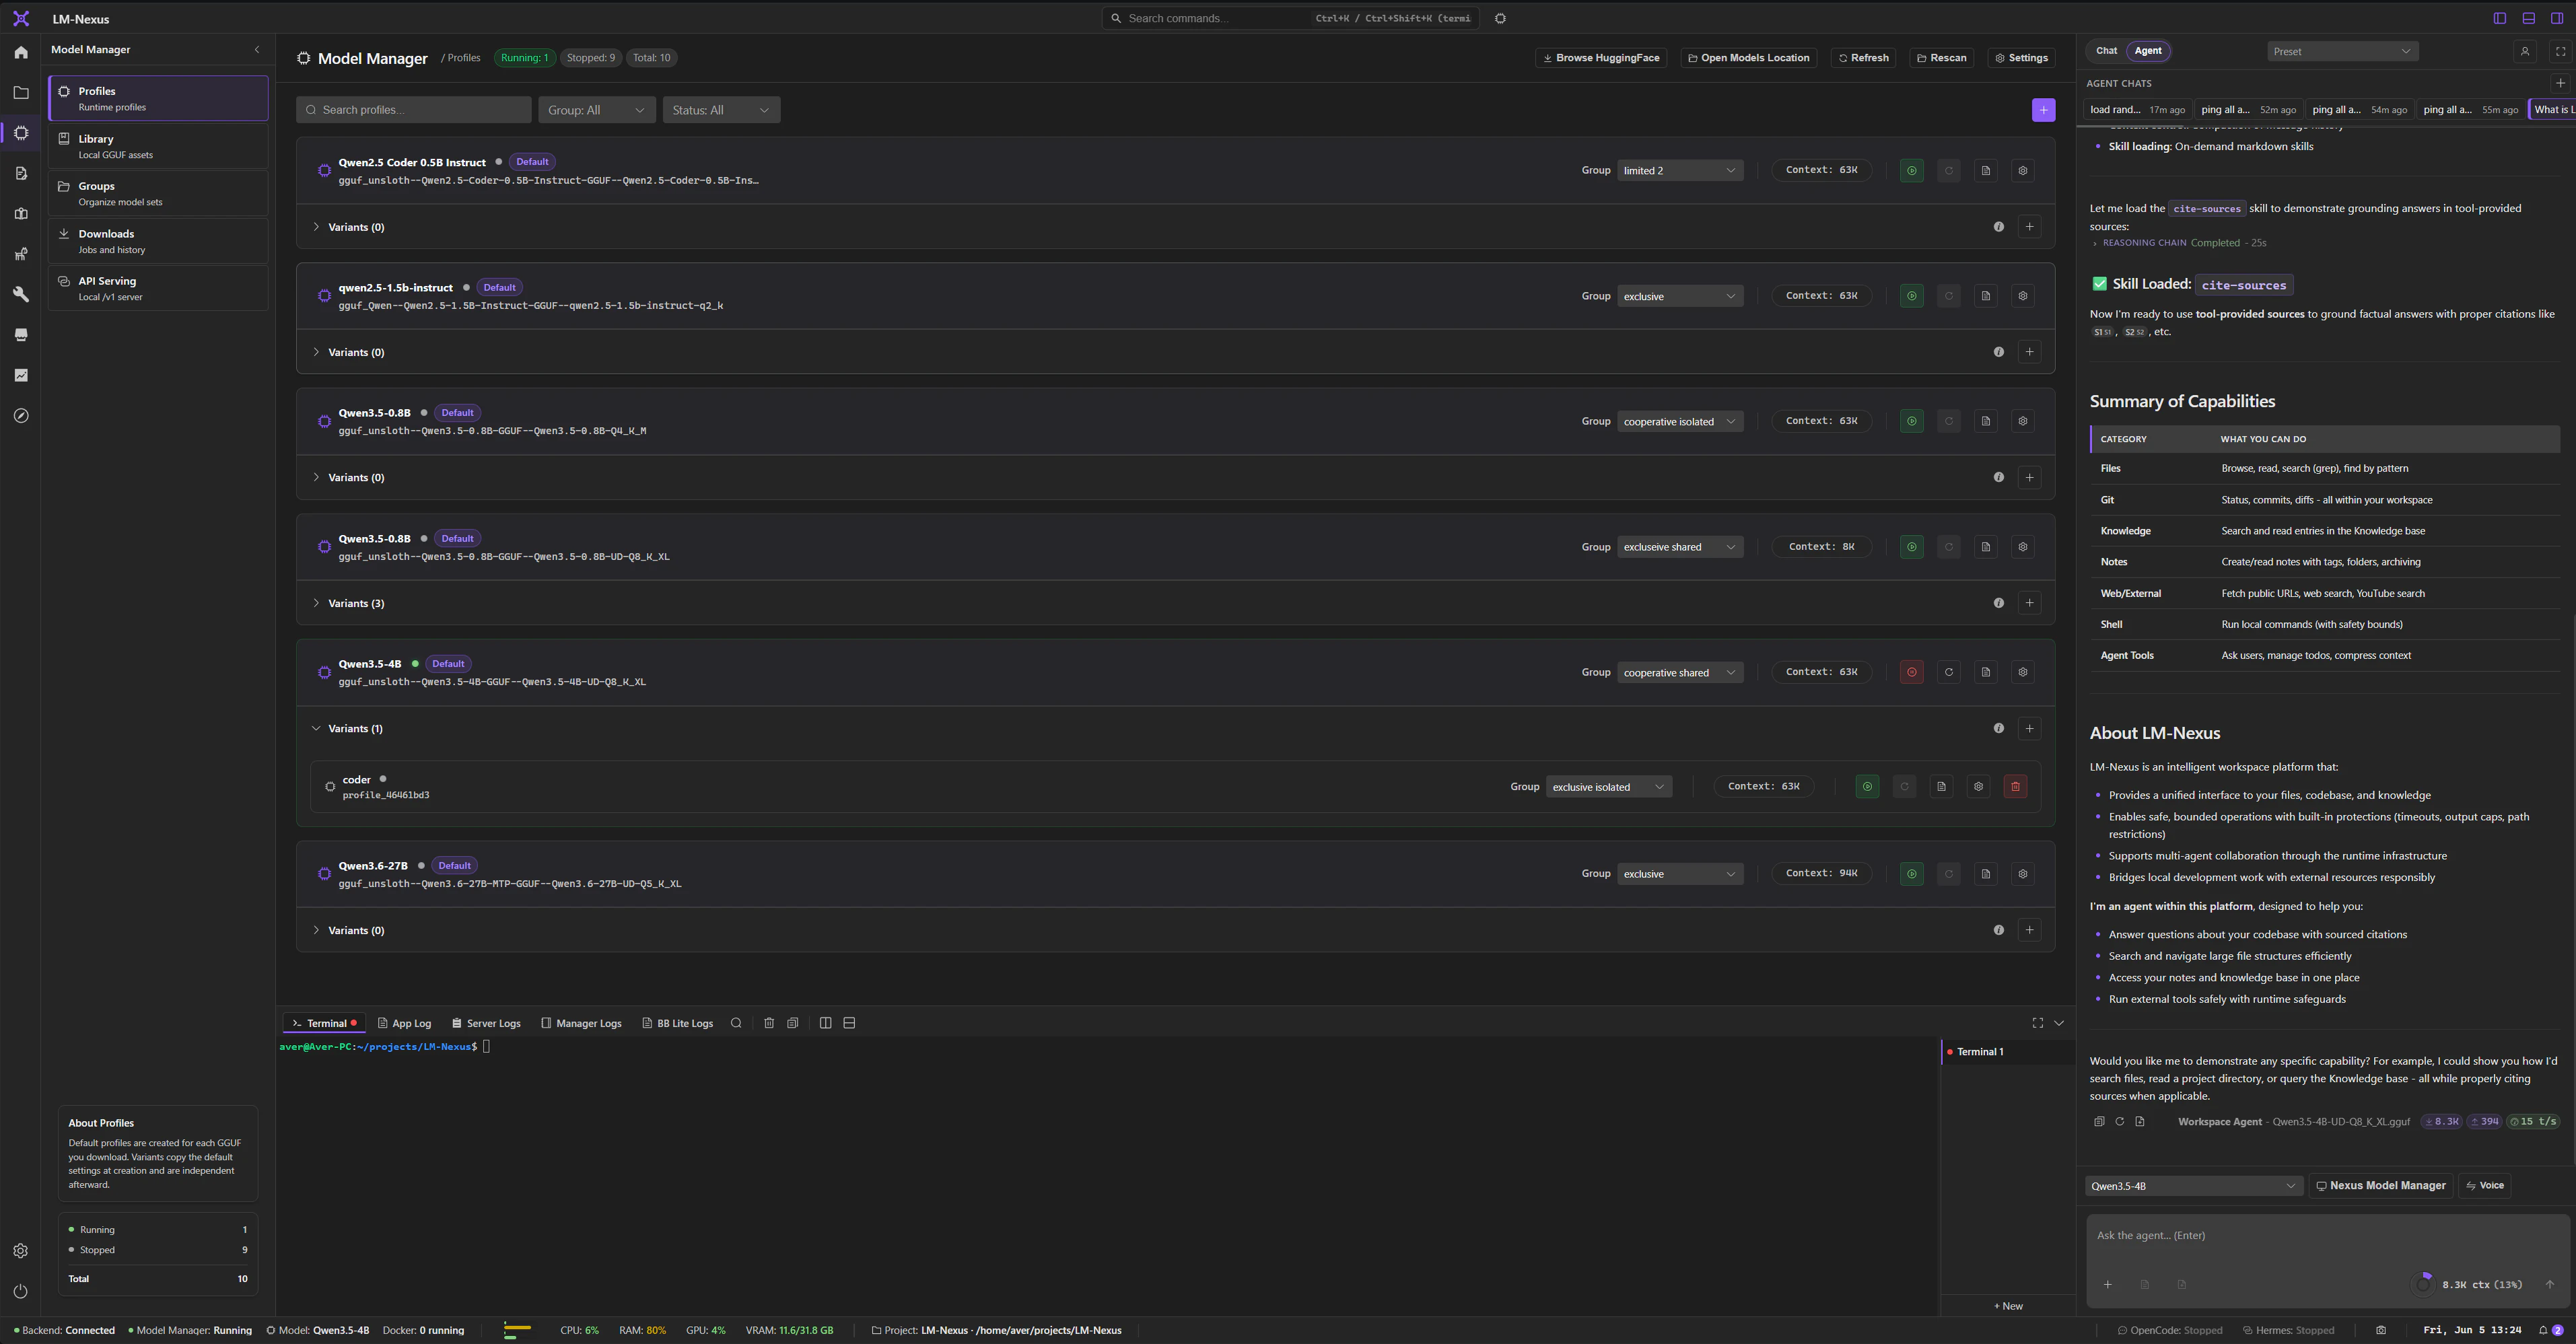This screenshot has height=1344, width=2576.
Task: Copy the agent response message
Action: (x=2099, y=1121)
